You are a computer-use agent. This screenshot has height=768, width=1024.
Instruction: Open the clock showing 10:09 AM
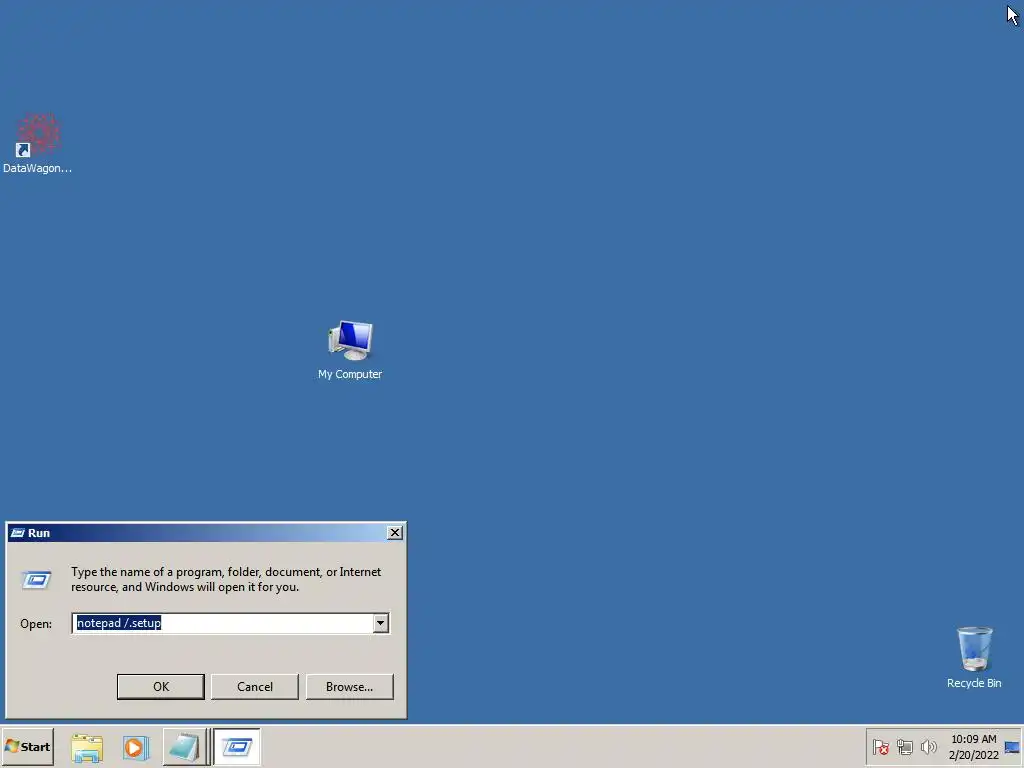tap(974, 746)
